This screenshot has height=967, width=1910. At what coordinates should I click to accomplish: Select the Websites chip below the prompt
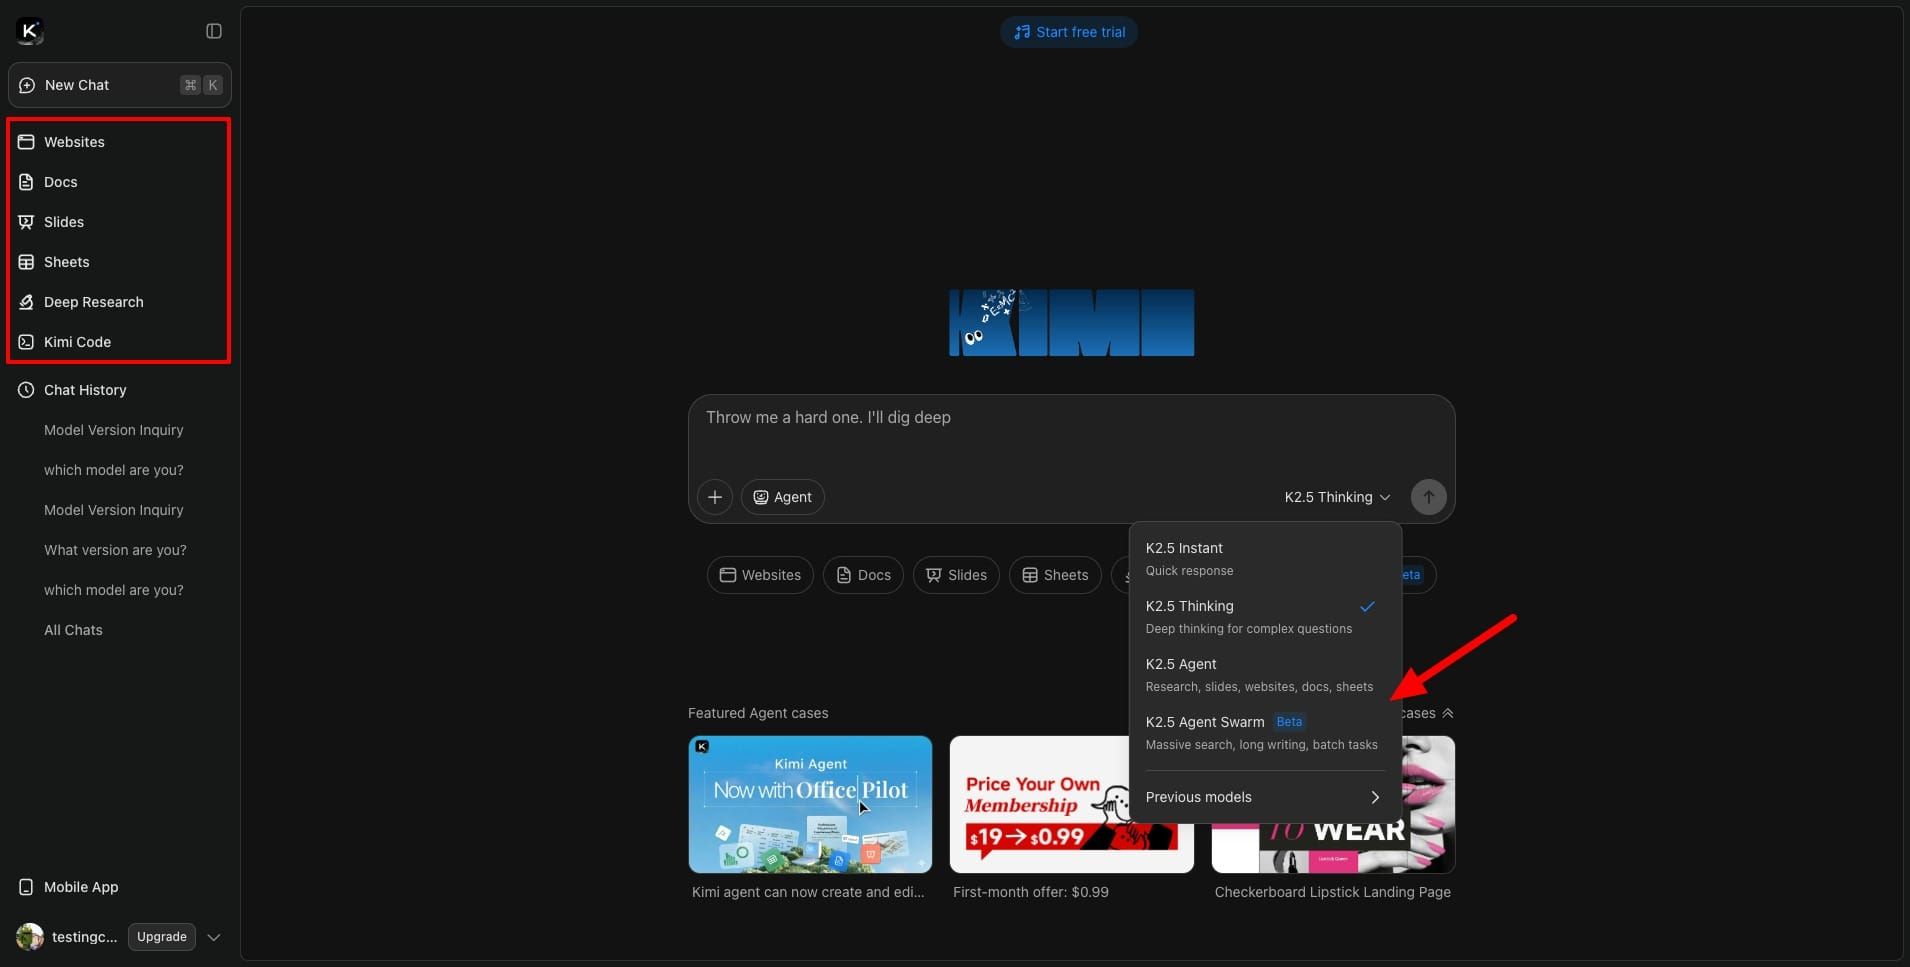click(x=760, y=575)
